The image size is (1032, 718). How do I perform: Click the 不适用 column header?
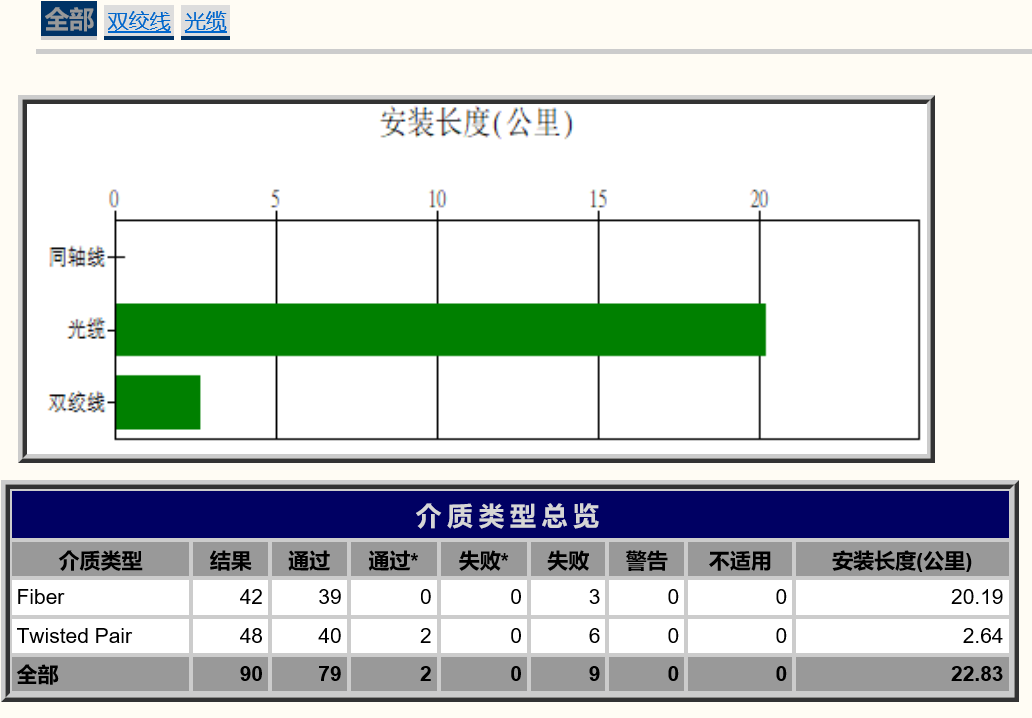pos(740,560)
